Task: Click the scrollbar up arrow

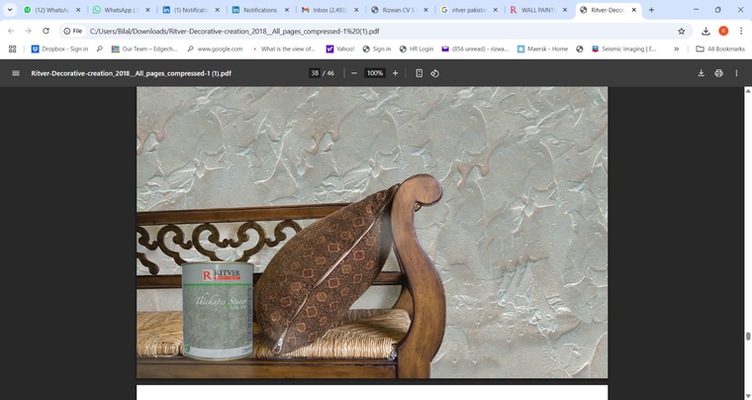Action: (748, 90)
